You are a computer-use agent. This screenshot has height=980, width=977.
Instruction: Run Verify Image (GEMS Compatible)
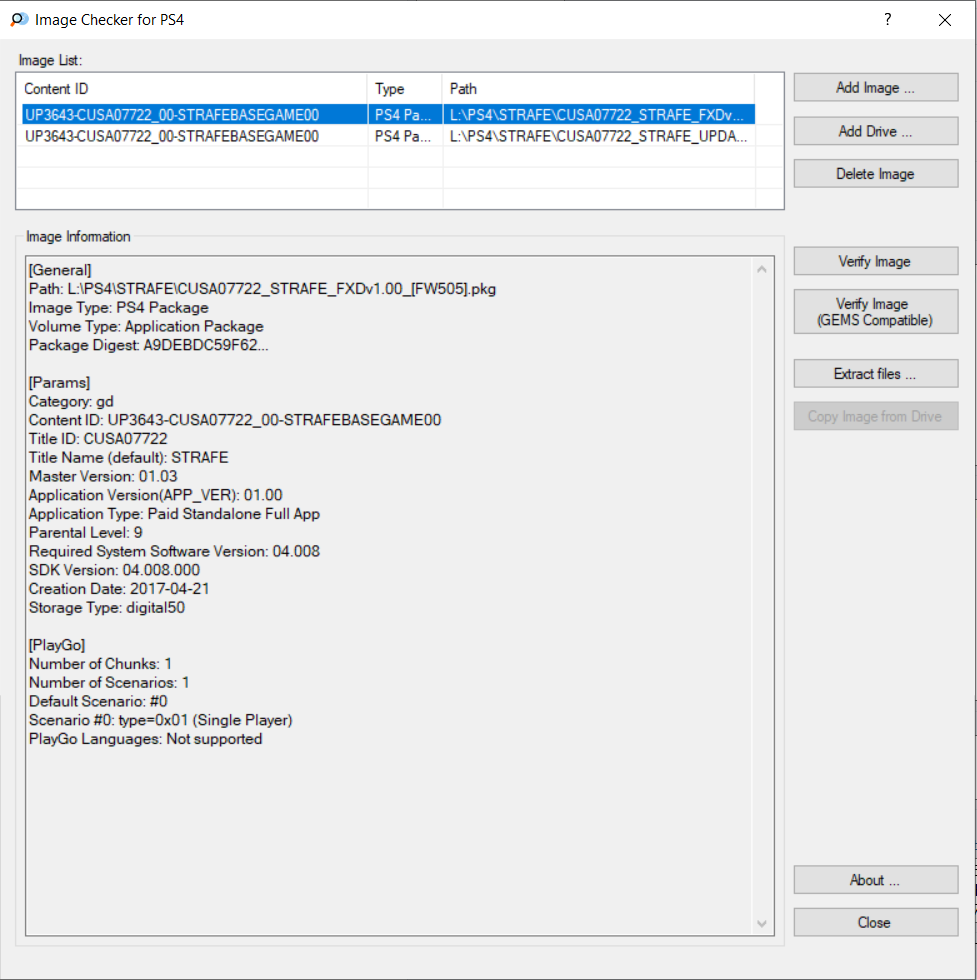[x=875, y=312]
